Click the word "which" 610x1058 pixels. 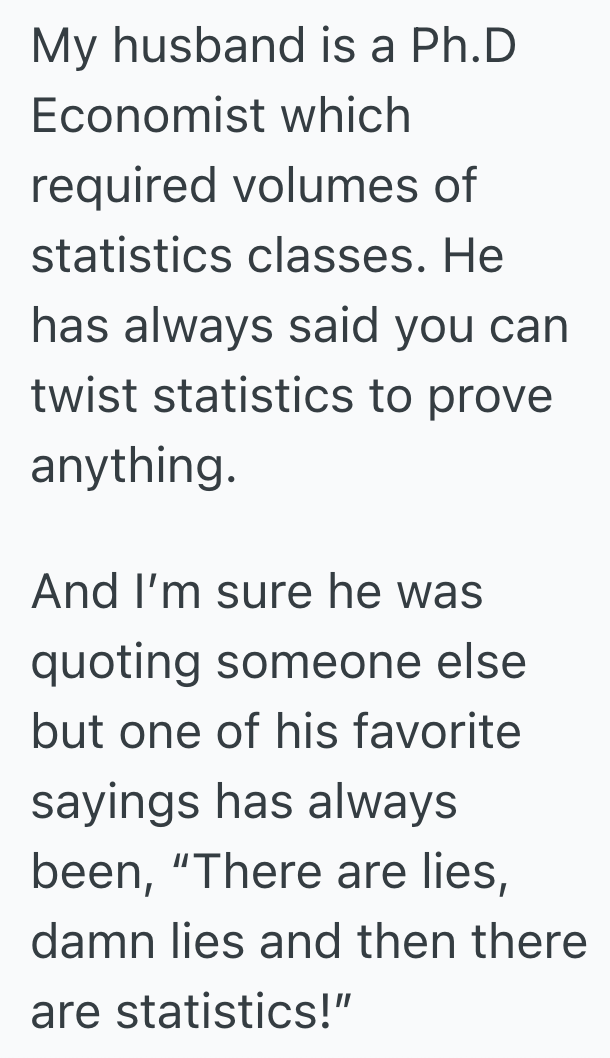pyautogui.click(x=347, y=117)
